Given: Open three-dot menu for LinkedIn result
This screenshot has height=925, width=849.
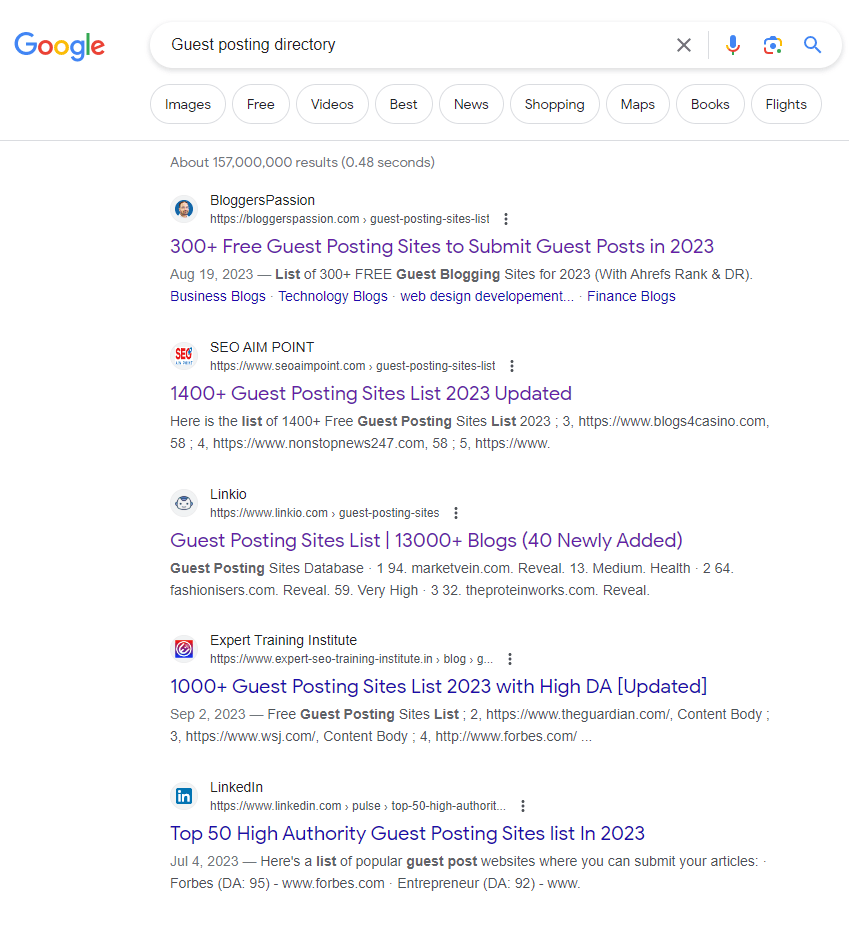Looking at the screenshot, I should 522,806.
